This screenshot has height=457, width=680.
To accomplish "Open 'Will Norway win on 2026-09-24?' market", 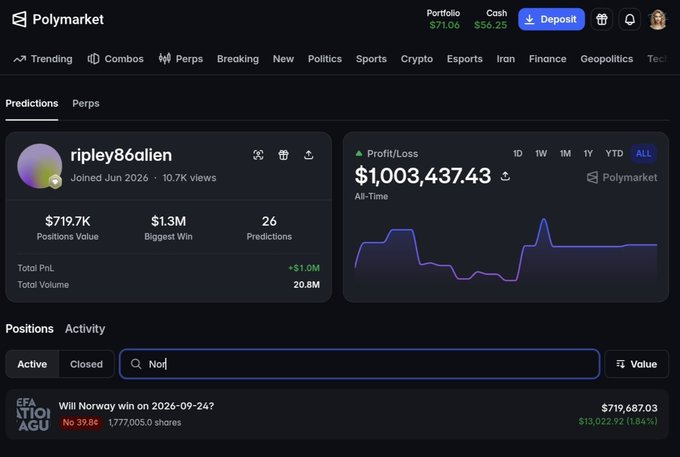I will click(x=136, y=406).
